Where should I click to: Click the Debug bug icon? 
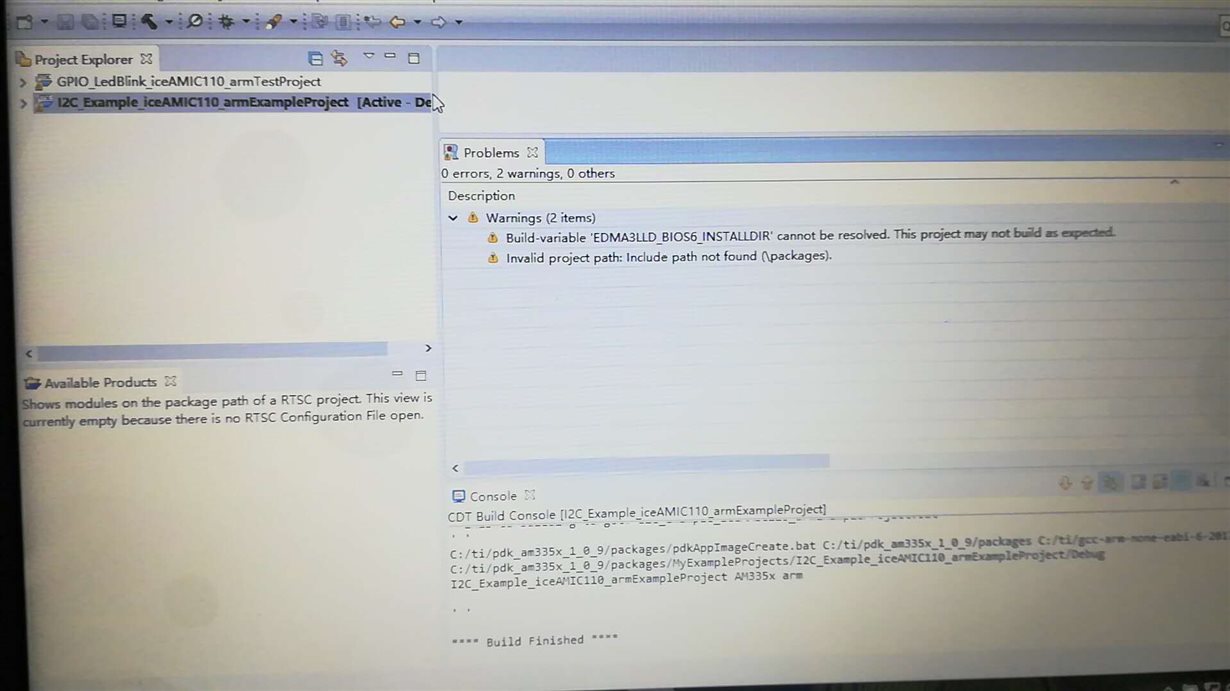point(226,21)
